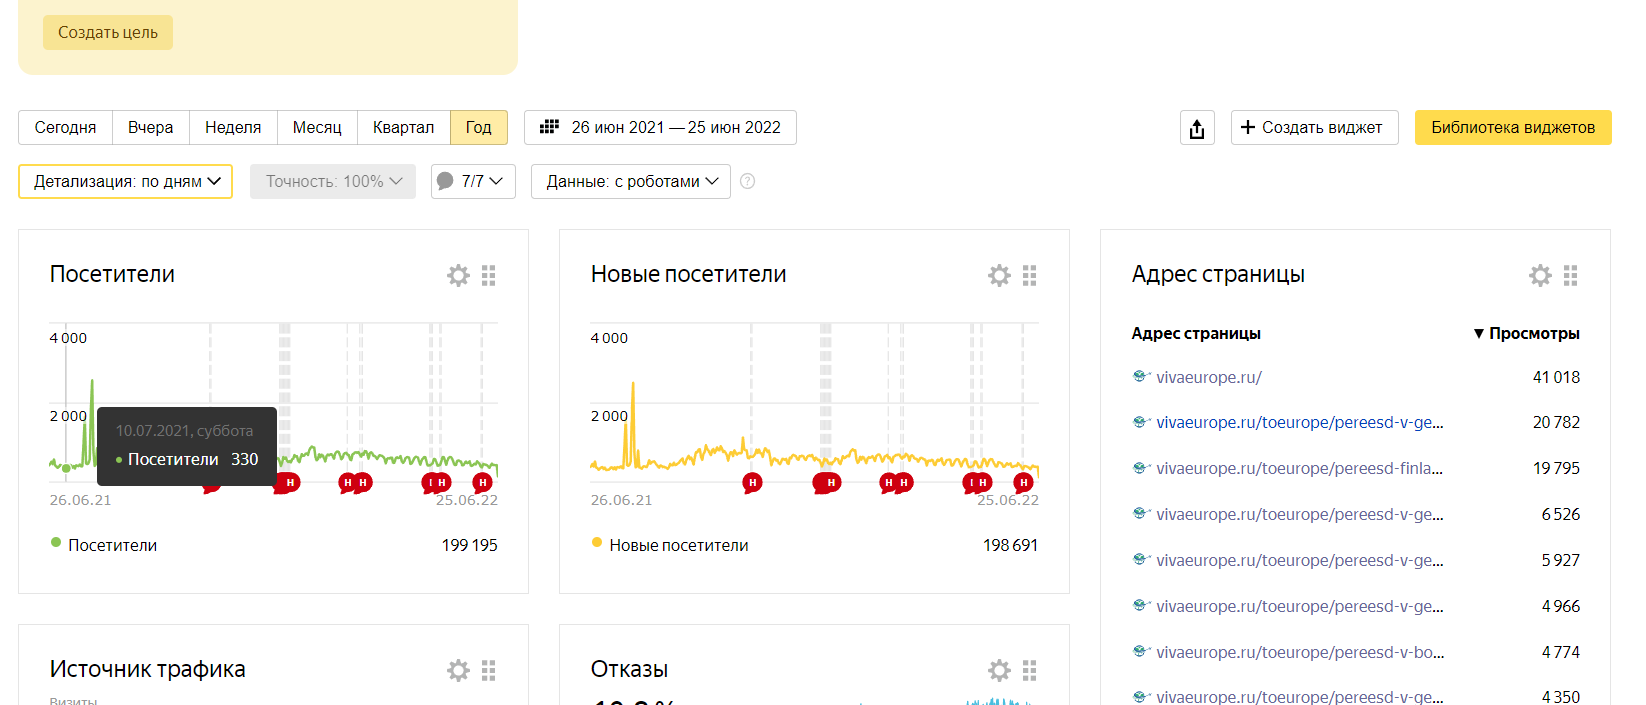Open settings gear of Отказы widget
The width and height of the screenshot is (1646, 705).
pos(999,670)
